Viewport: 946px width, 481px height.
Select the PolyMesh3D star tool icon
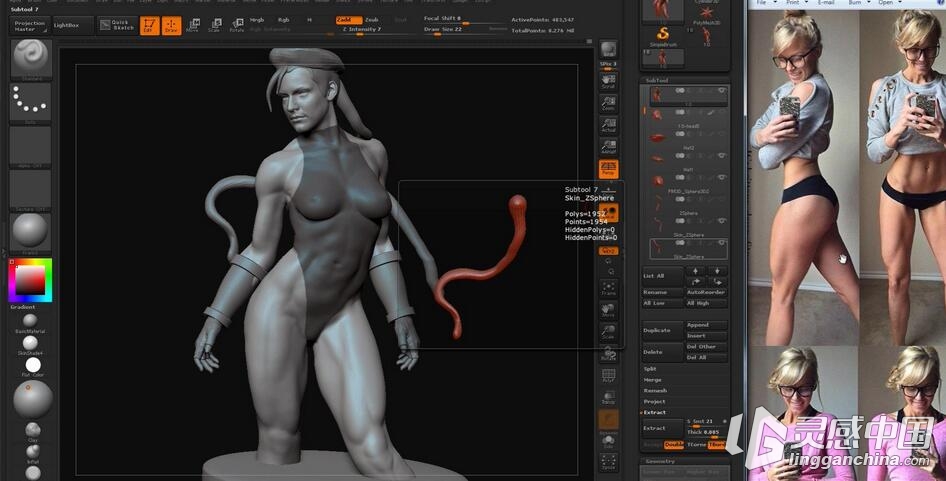[706, 14]
